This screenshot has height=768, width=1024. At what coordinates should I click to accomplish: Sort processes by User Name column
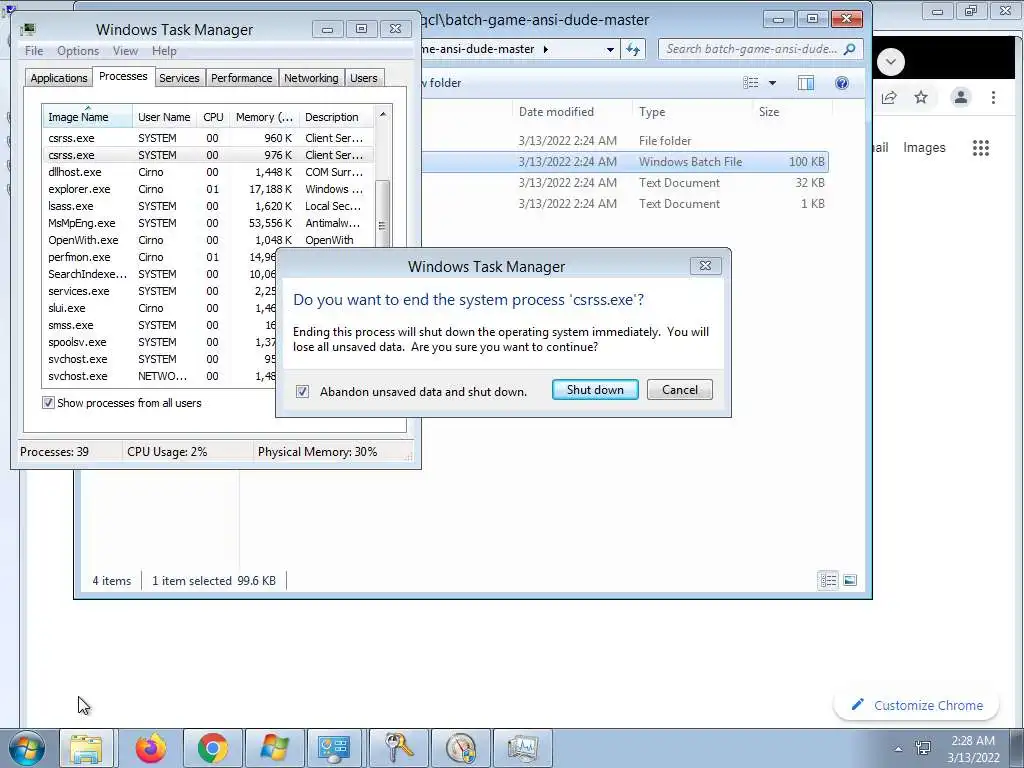[x=165, y=116]
